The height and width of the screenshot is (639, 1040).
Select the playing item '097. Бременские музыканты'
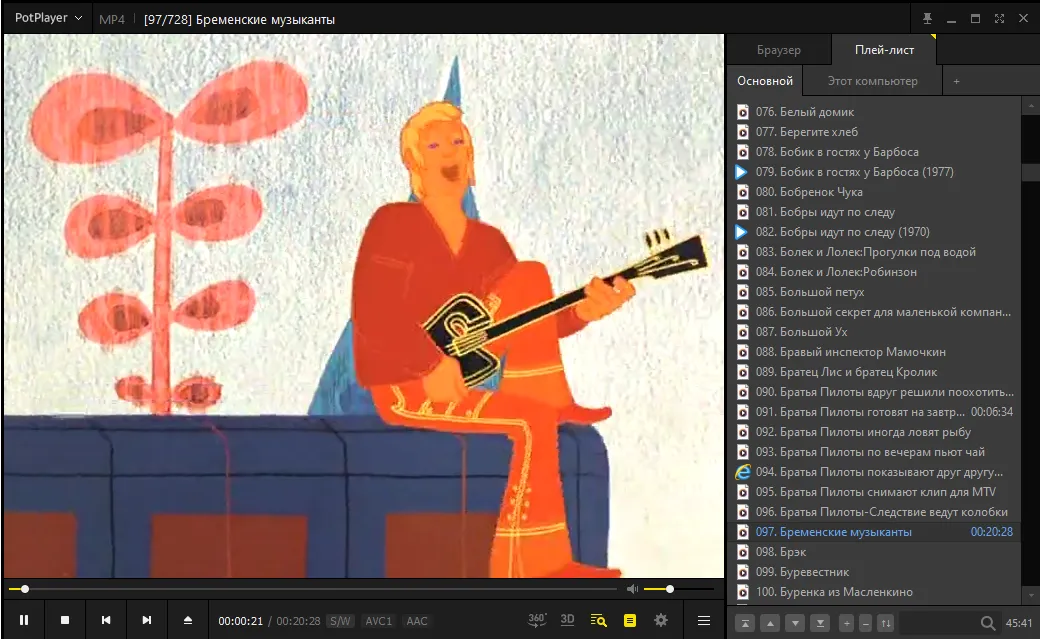click(876, 532)
